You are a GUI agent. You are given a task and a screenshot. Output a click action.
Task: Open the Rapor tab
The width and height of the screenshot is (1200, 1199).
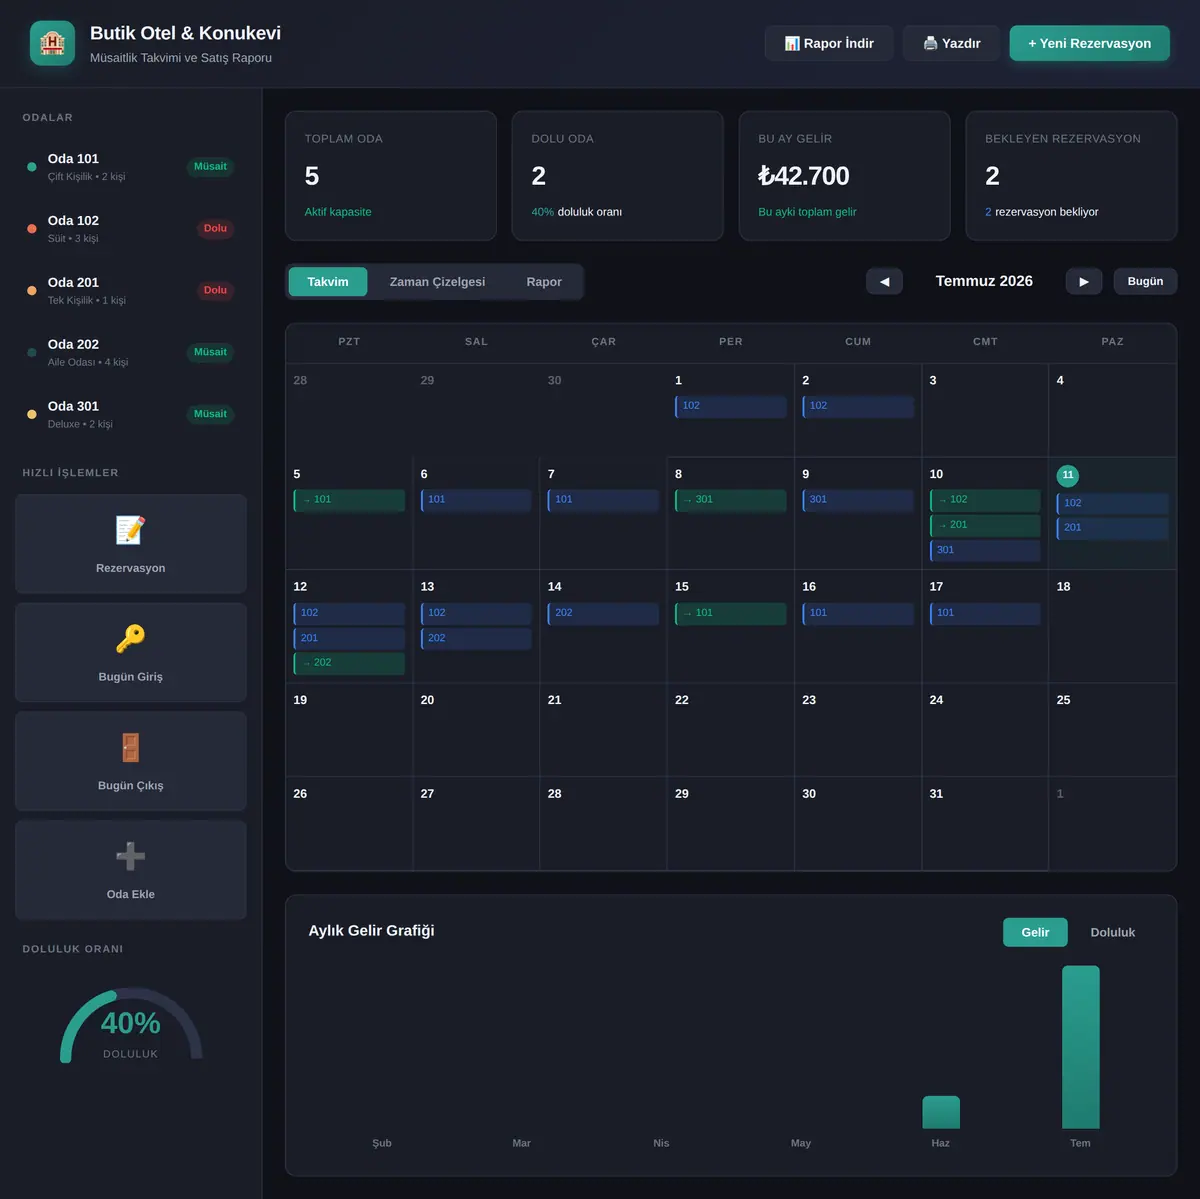(x=544, y=282)
